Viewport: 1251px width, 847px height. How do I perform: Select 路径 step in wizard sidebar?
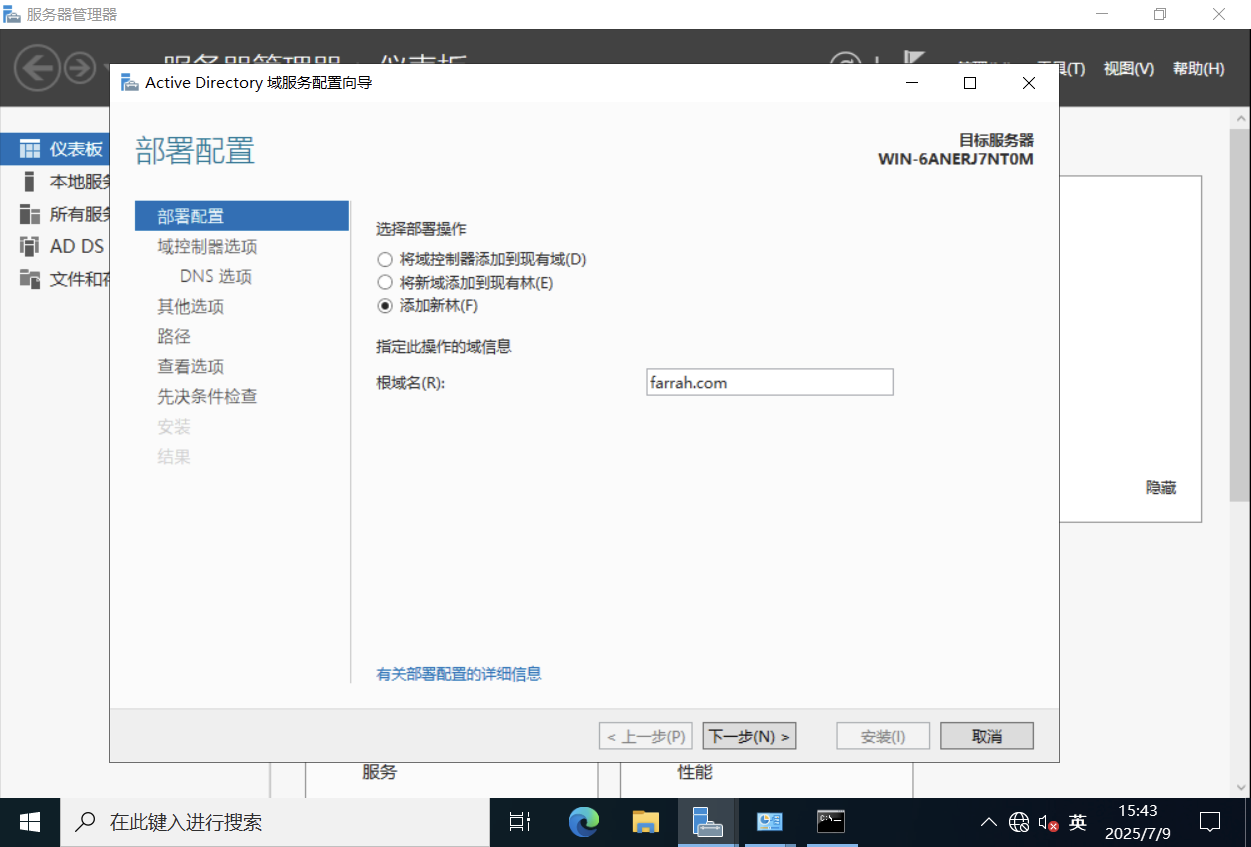[174, 336]
